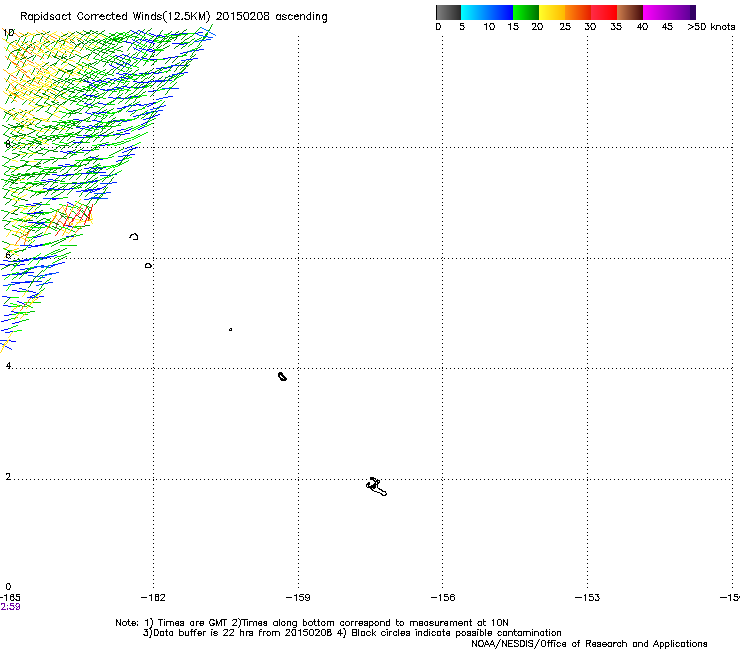This screenshot has height=650, width=740.
Task: Click the gray 0-5 knots legend segment
Action: (x=448, y=12)
